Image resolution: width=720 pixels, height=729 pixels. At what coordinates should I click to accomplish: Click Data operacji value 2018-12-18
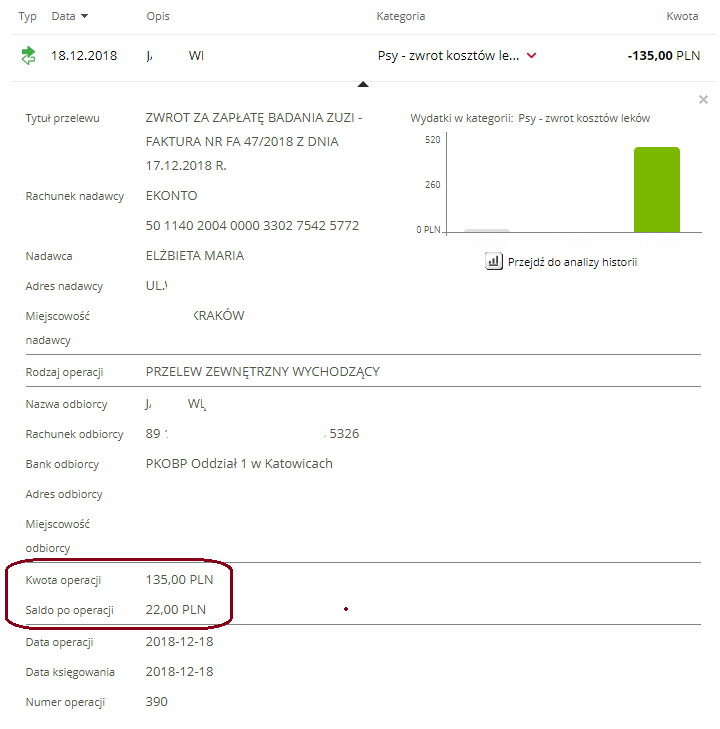(x=179, y=642)
